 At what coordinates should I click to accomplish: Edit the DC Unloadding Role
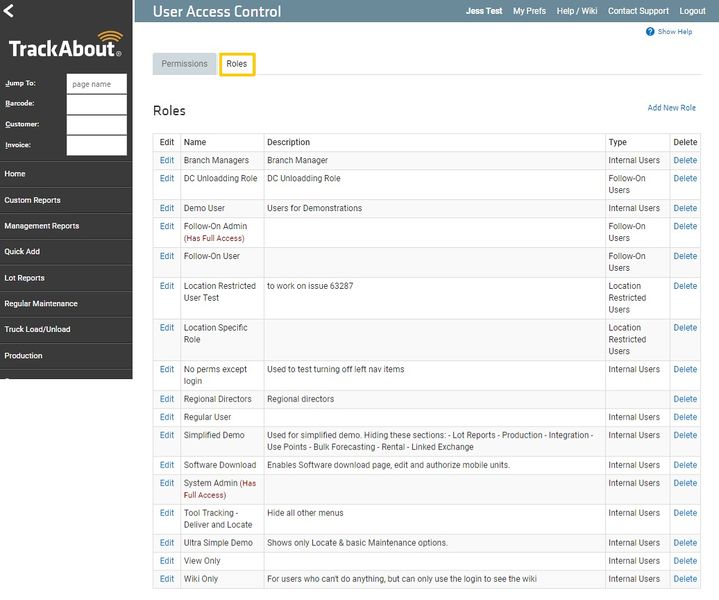tap(167, 178)
